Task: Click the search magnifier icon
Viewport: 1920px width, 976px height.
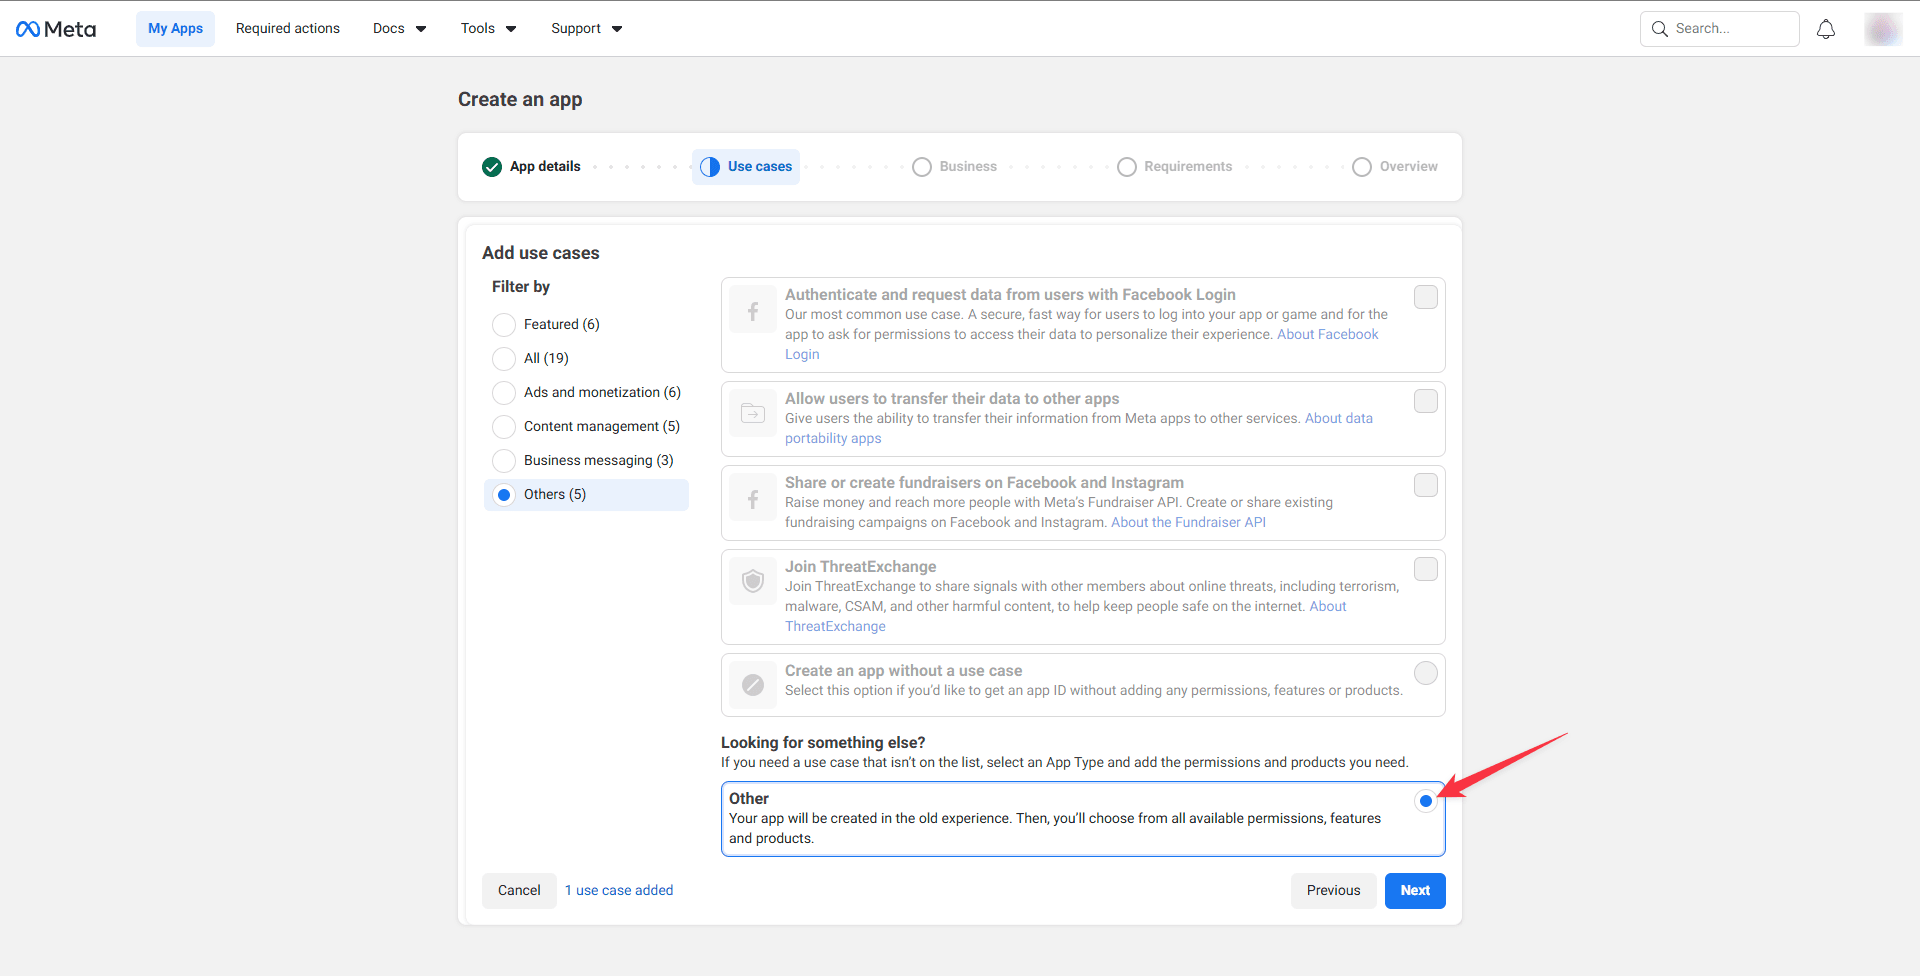Action: click(x=1660, y=28)
